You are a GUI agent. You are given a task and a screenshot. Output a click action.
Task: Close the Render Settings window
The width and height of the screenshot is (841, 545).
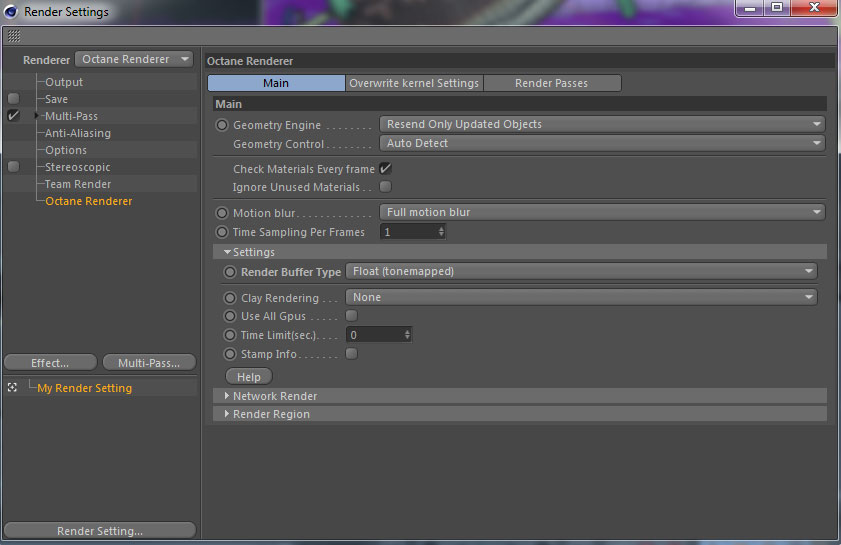(814, 8)
